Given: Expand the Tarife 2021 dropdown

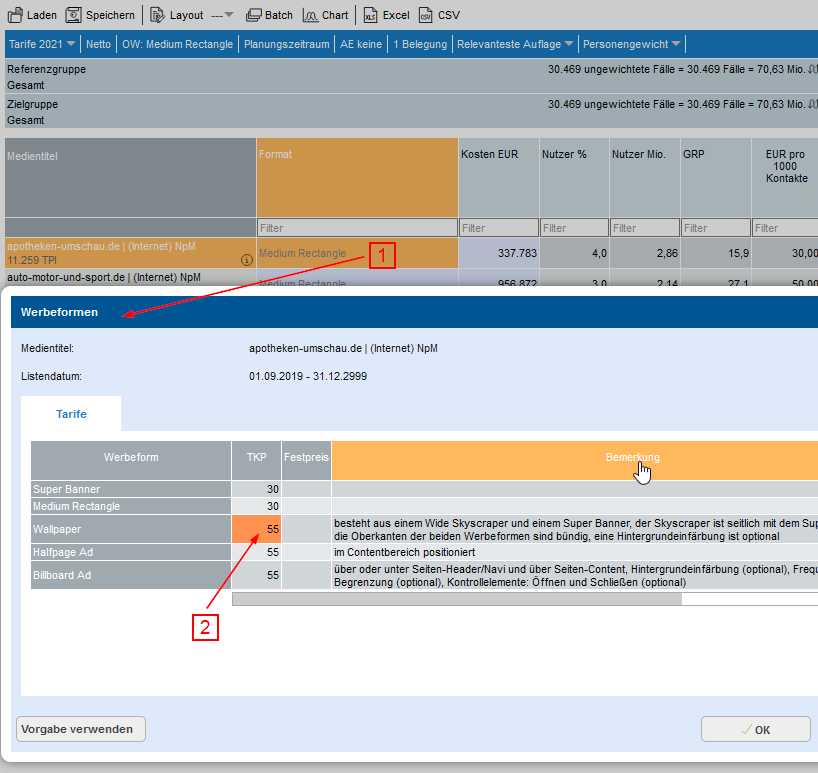Looking at the screenshot, I should click(42, 44).
